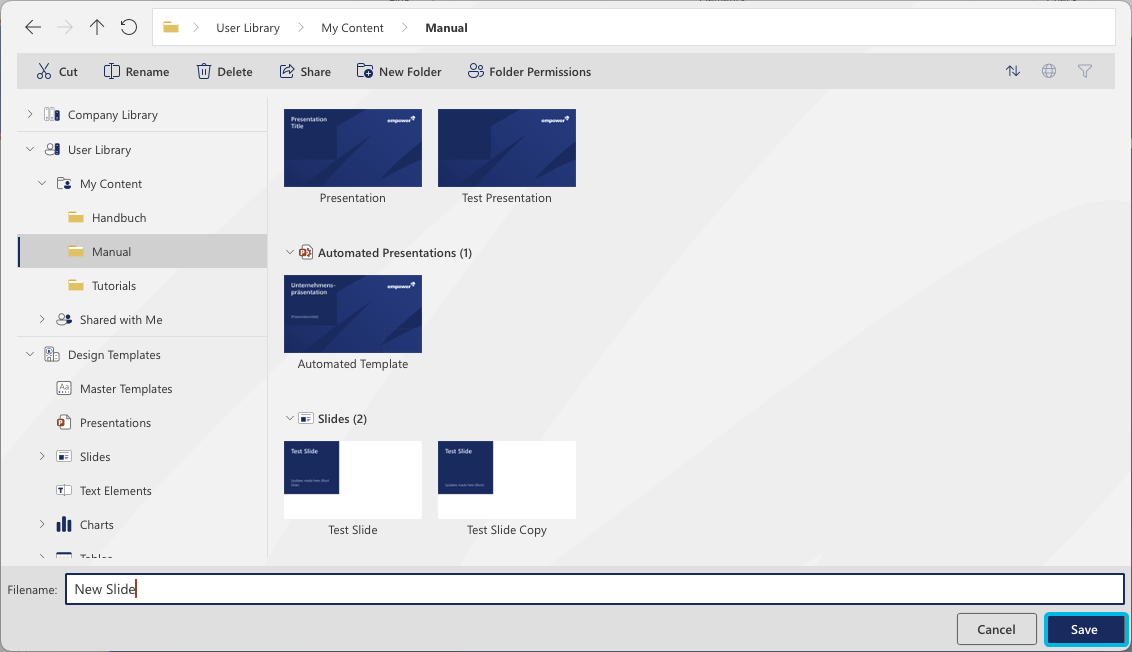Rename the selected folder
The height and width of the screenshot is (652, 1132).
tap(136, 71)
